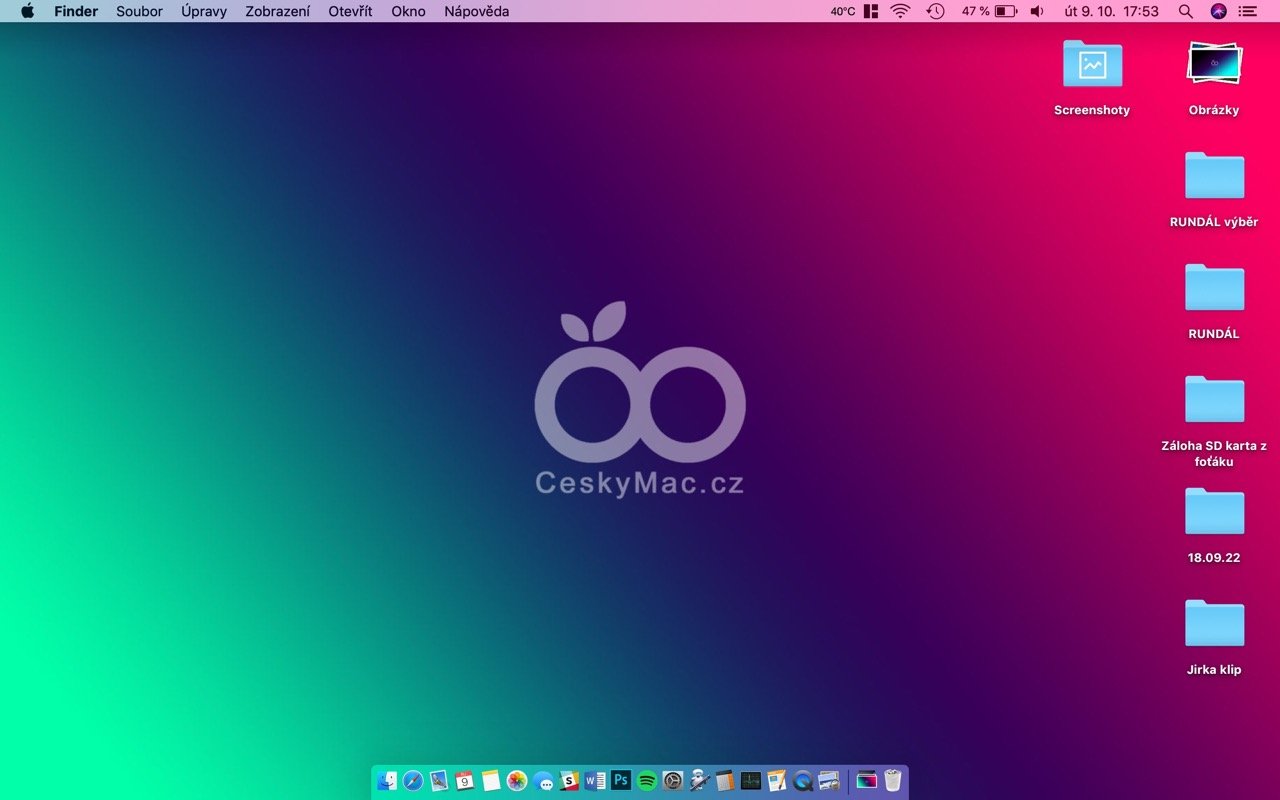Click the date and time clock
Viewport: 1280px width, 800px height.
1112,11
